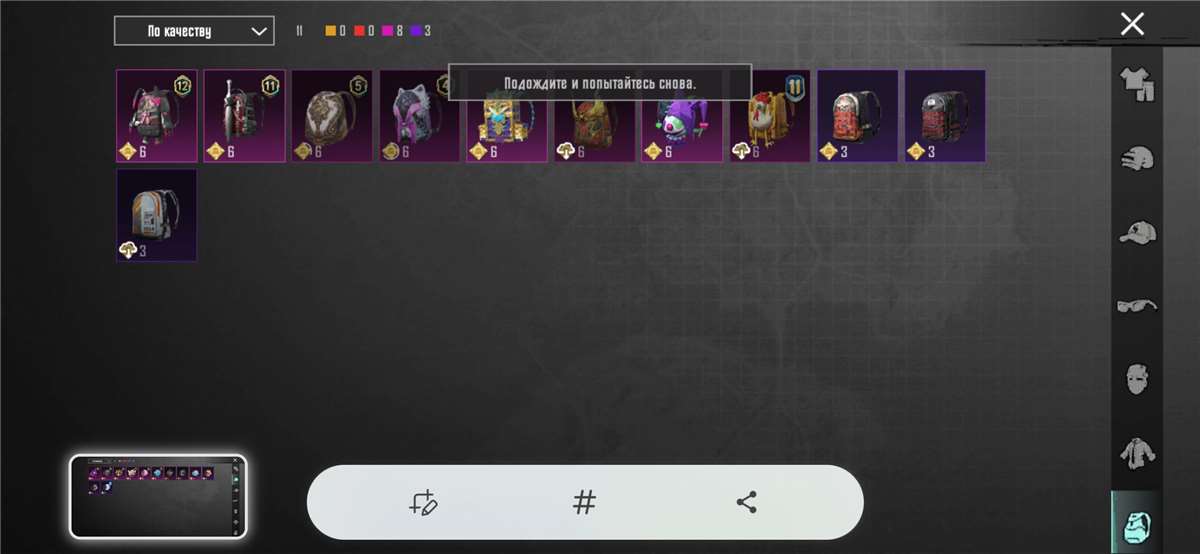The image size is (1200, 554).
Task: Select the rooster backpack item
Action: point(770,116)
